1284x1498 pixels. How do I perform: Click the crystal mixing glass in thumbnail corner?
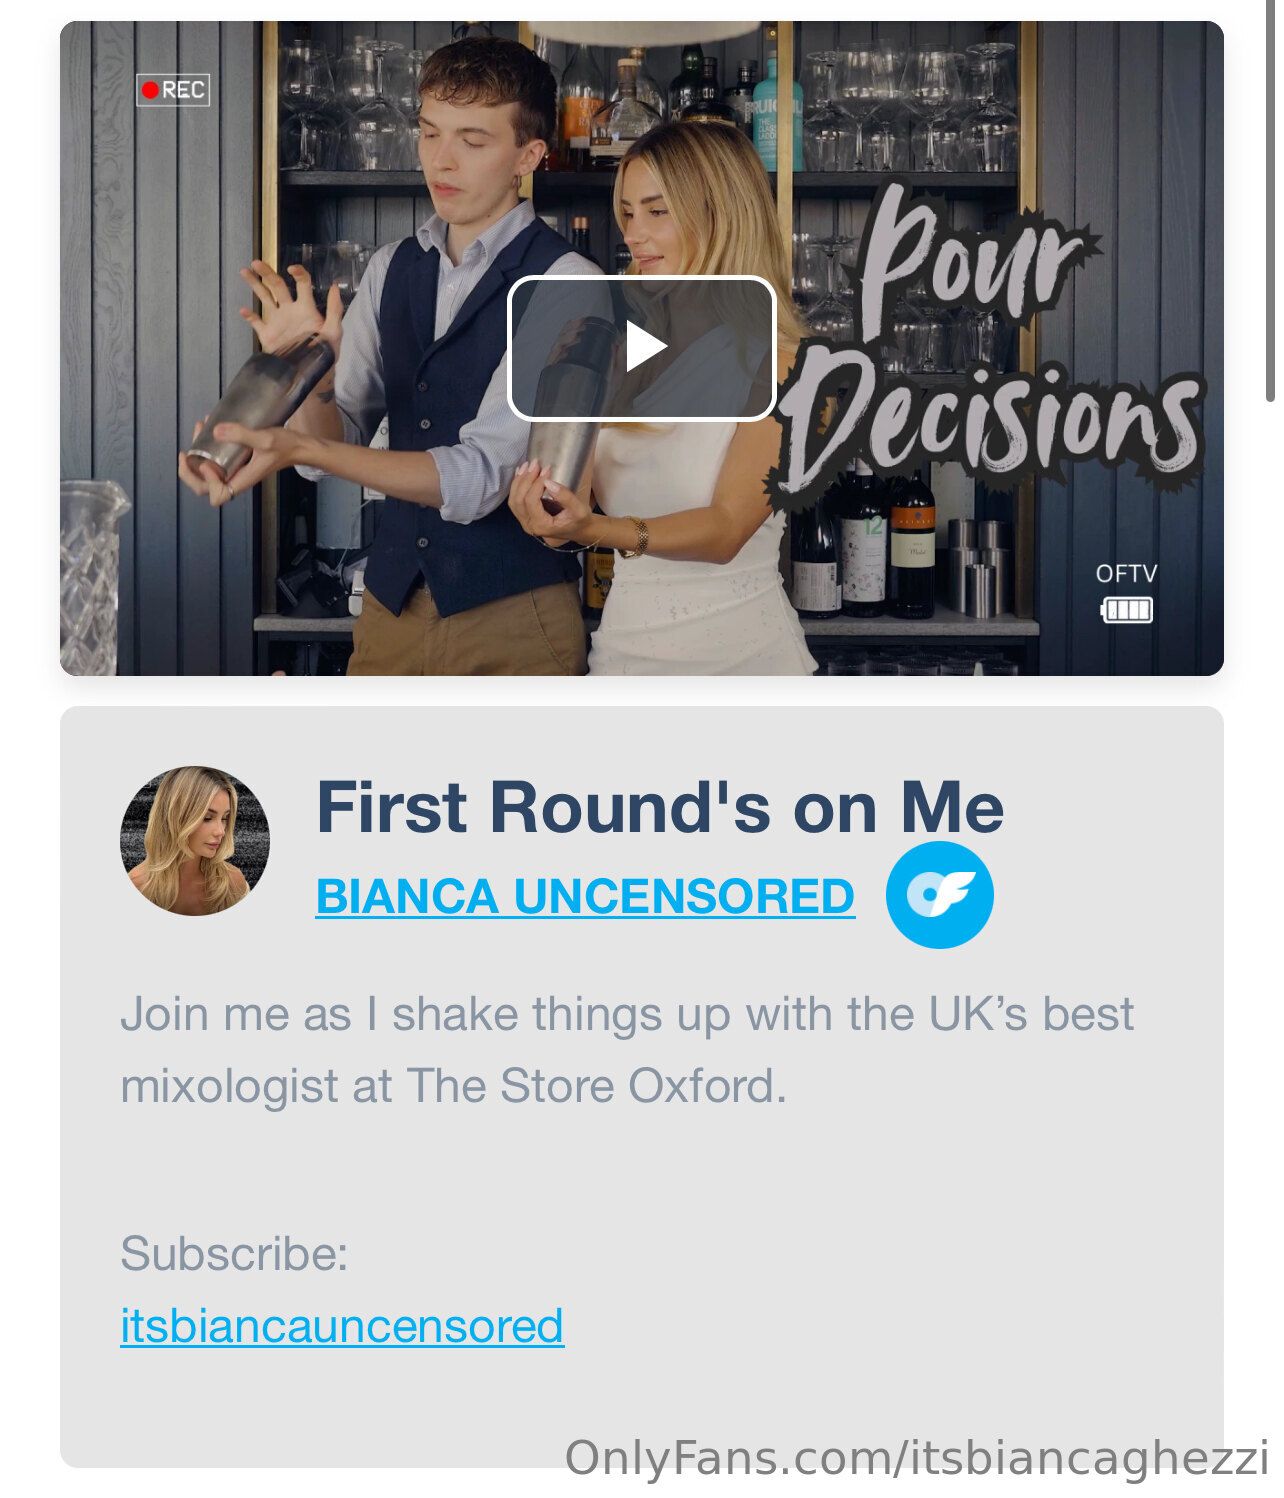click(x=93, y=580)
